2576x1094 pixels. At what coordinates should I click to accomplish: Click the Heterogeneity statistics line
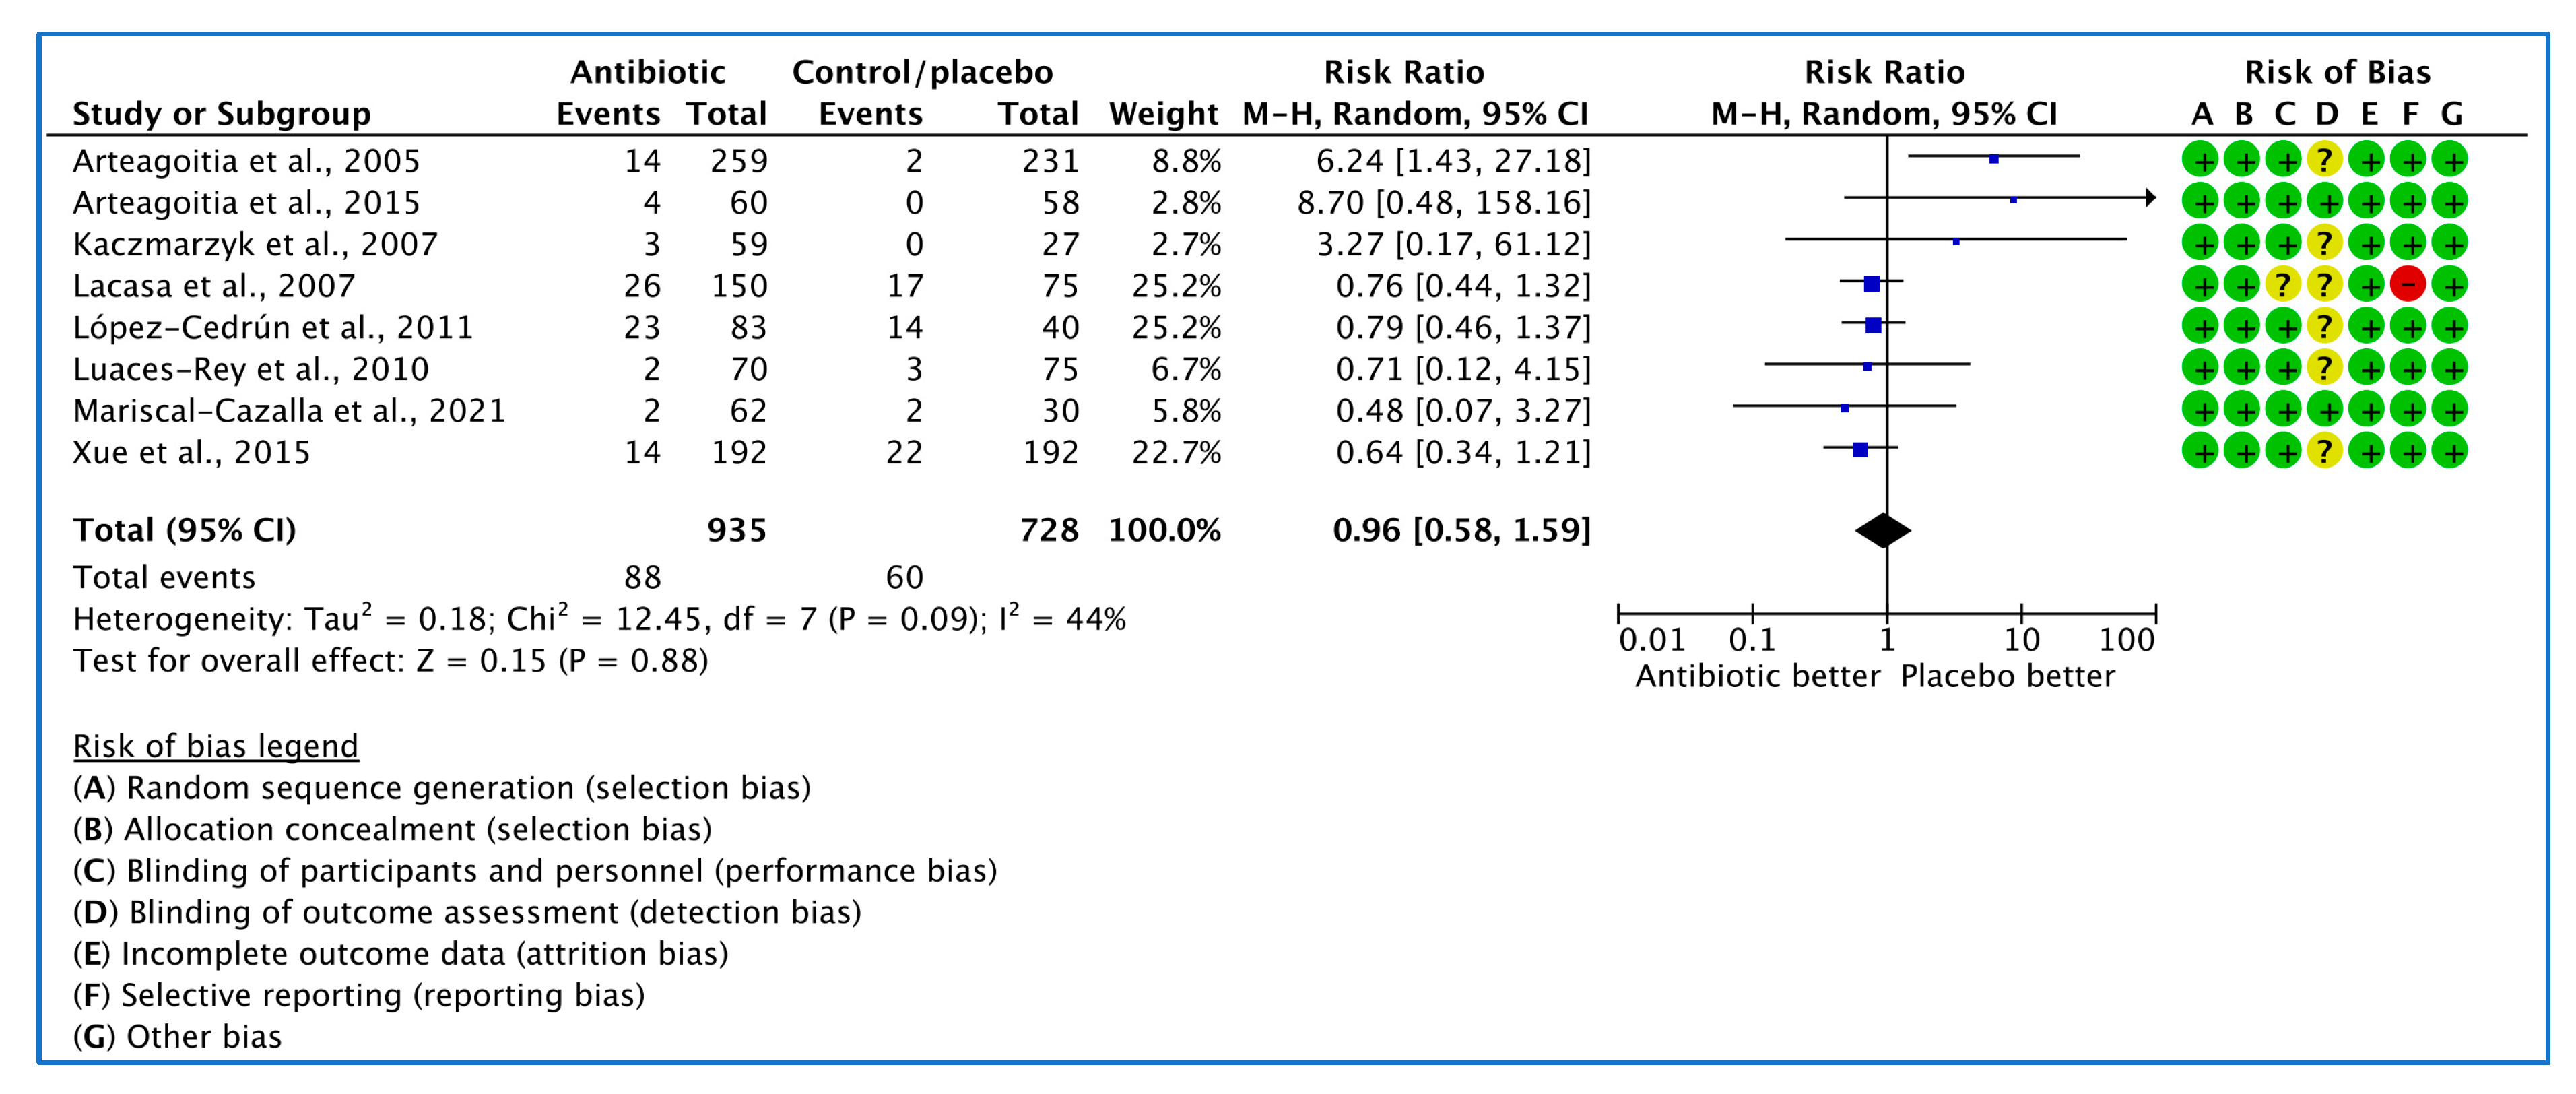coord(599,620)
